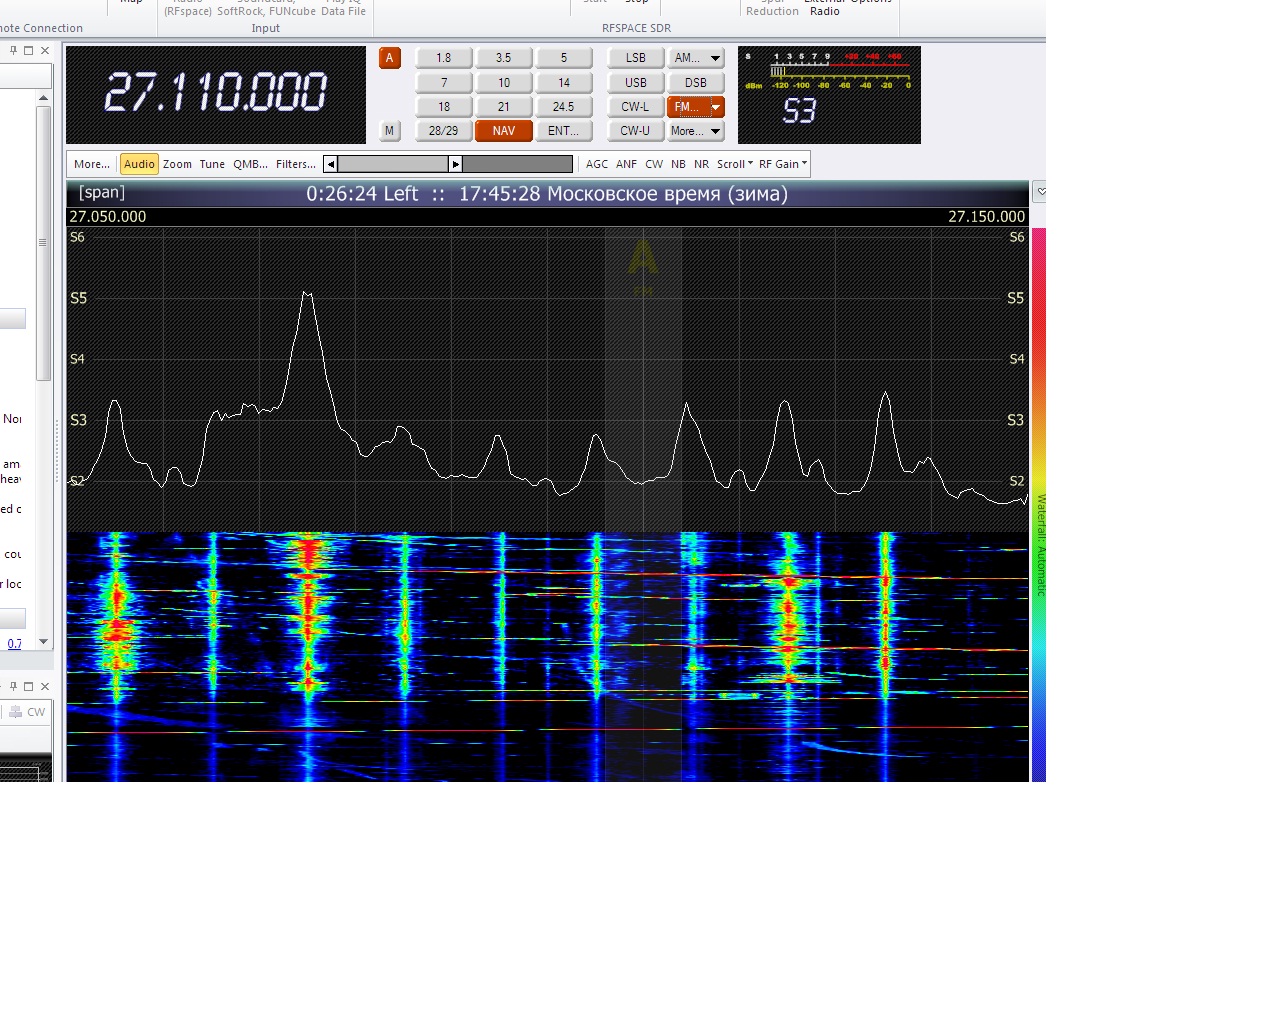Click the M memory button
This screenshot has height=1024, width=1280.
coord(389,131)
